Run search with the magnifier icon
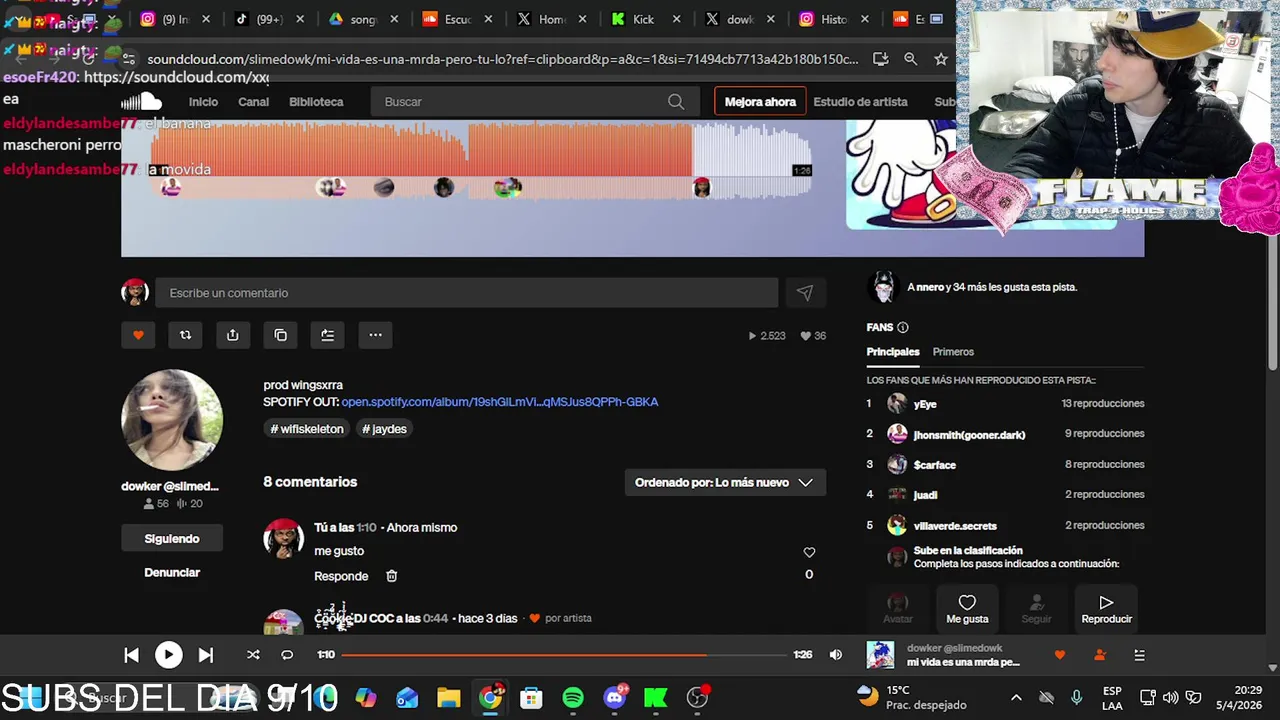The width and height of the screenshot is (1280, 720). click(676, 102)
